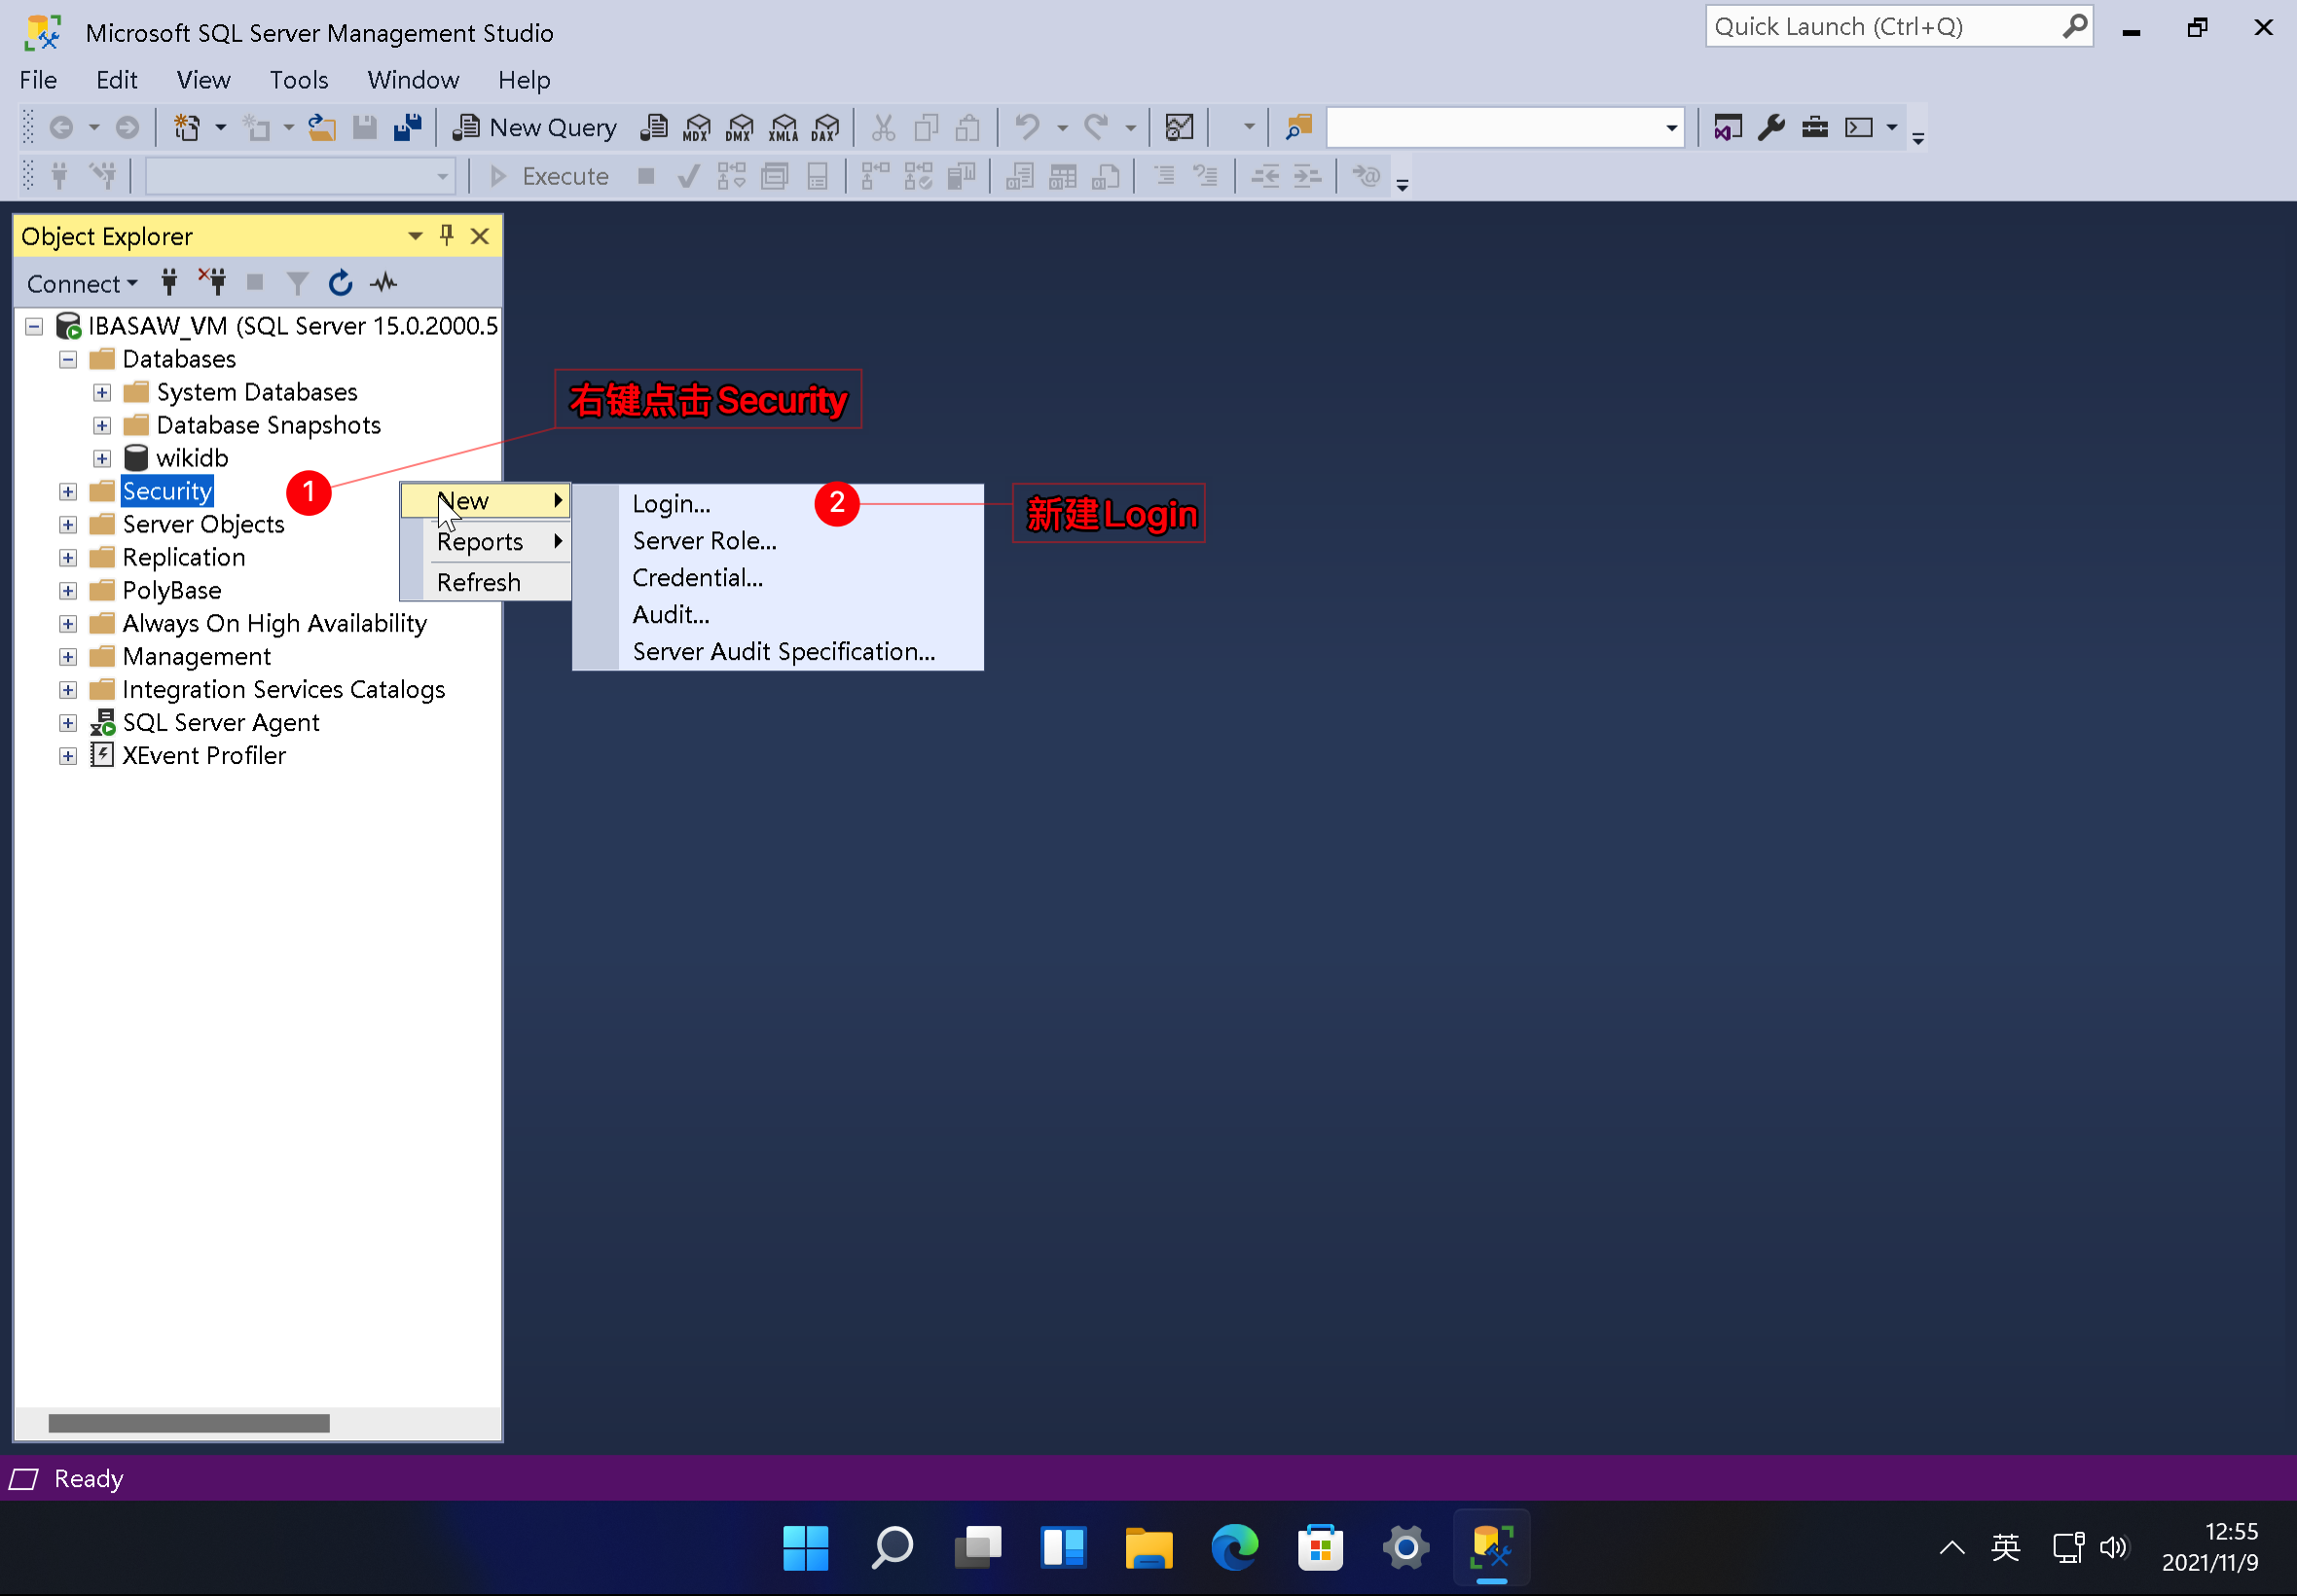This screenshot has height=1596, width=2297.
Task: Open Activity Monitor icon in Object Explorer
Action: click(x=384, y=283)
